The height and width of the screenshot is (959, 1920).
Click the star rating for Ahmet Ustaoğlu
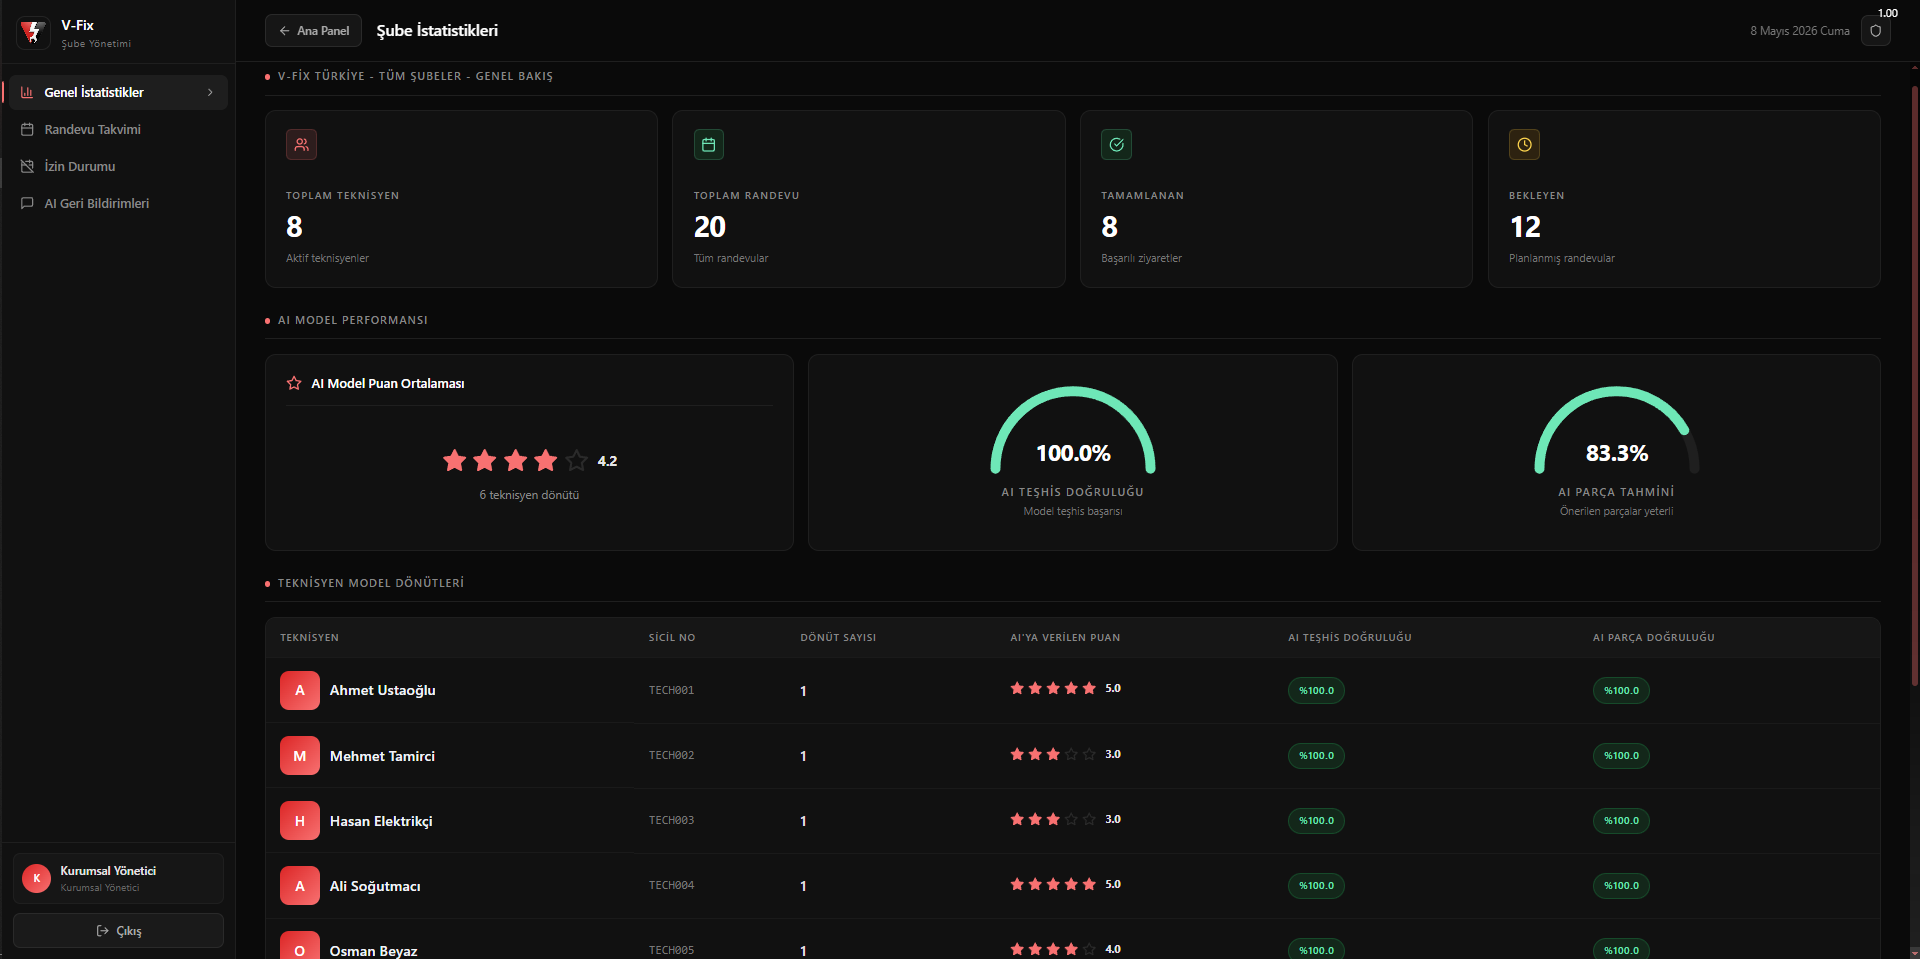(1053, 688)
